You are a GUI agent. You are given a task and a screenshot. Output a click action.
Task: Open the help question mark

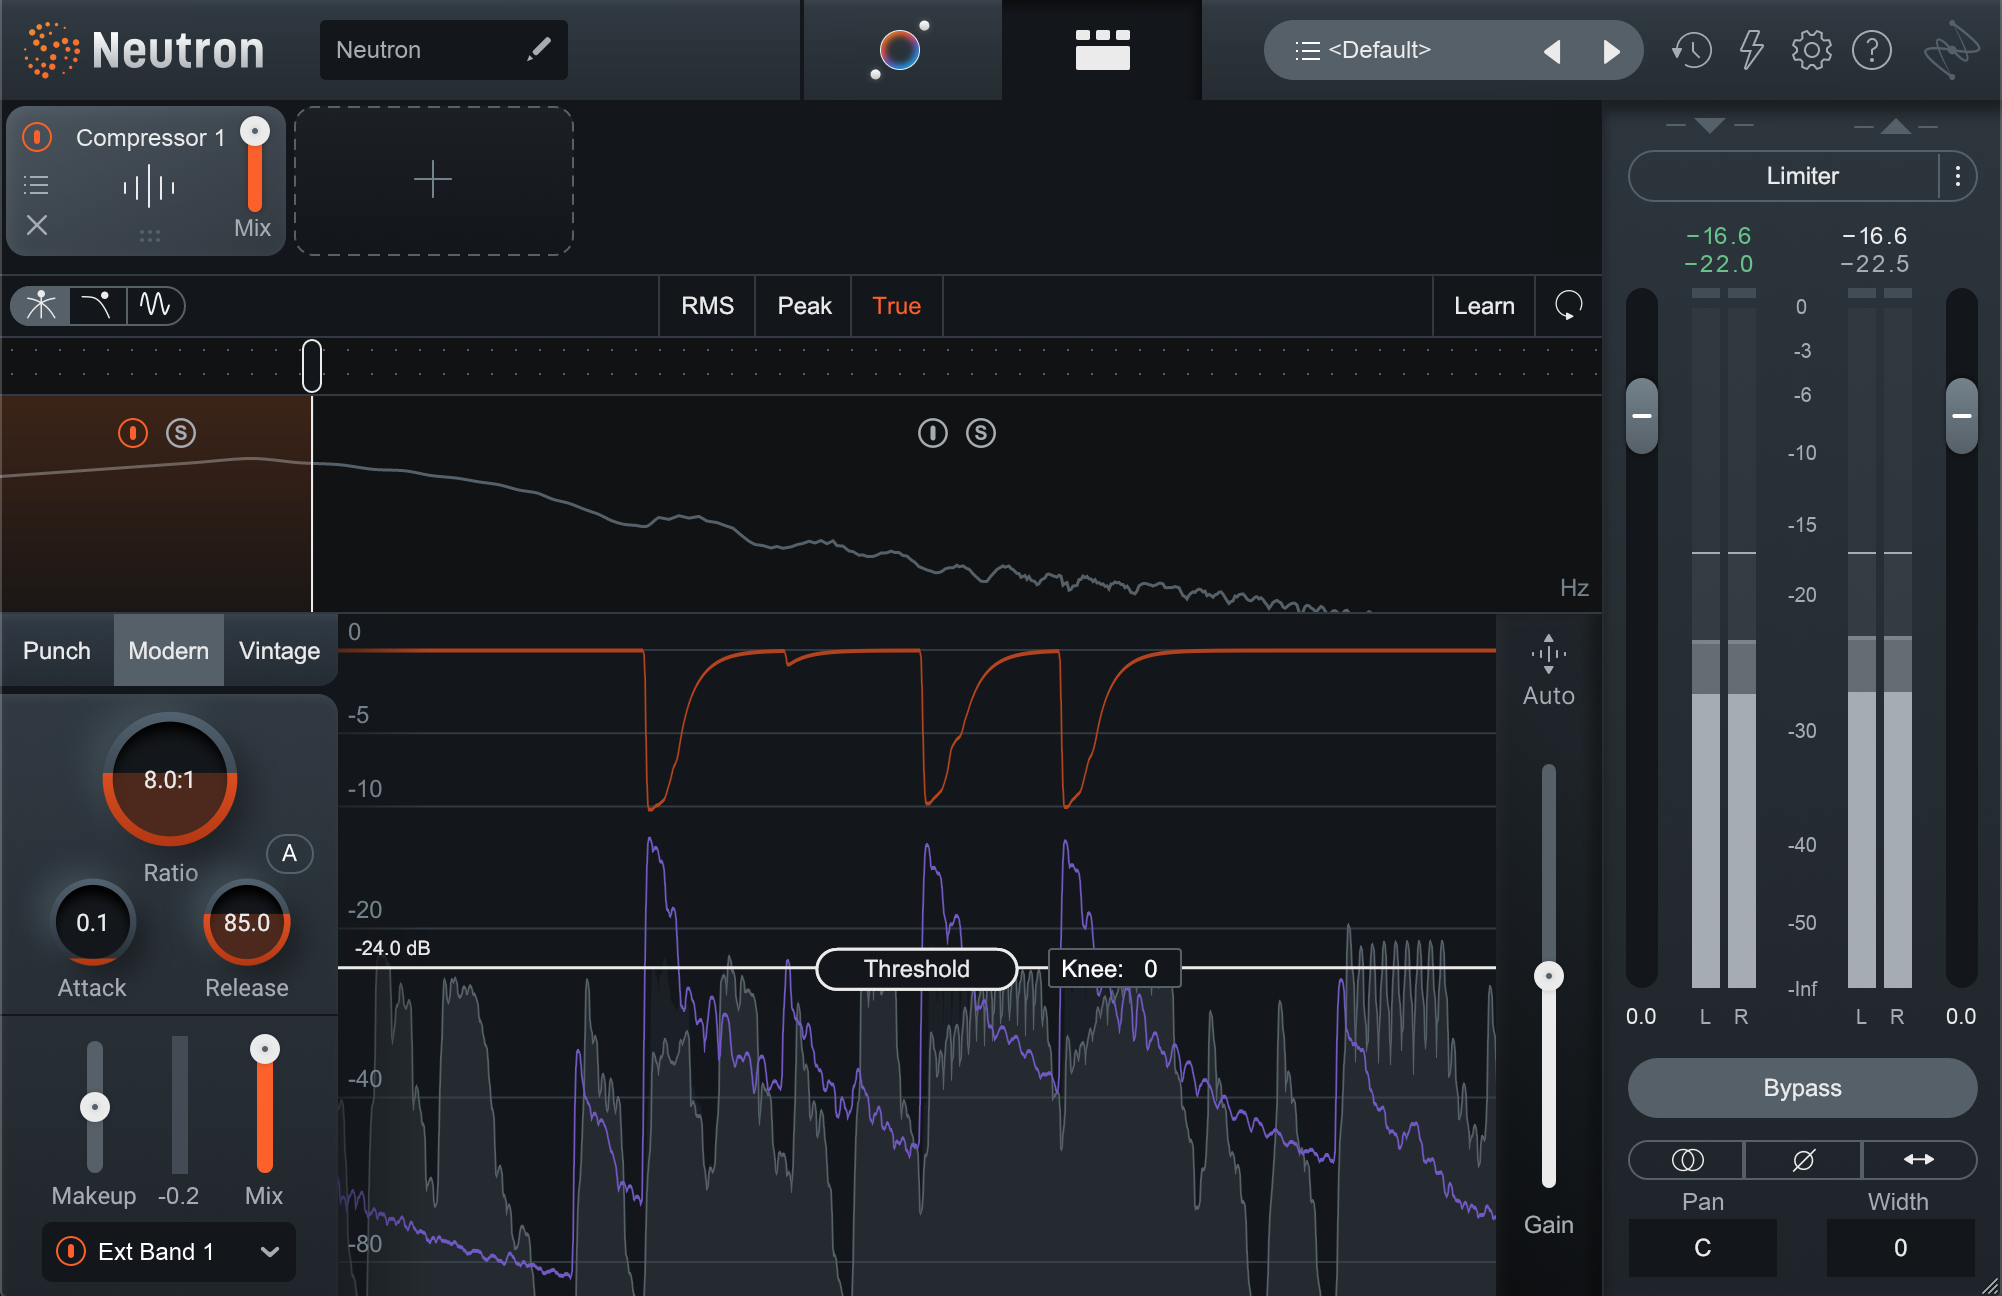[1872, 49]
